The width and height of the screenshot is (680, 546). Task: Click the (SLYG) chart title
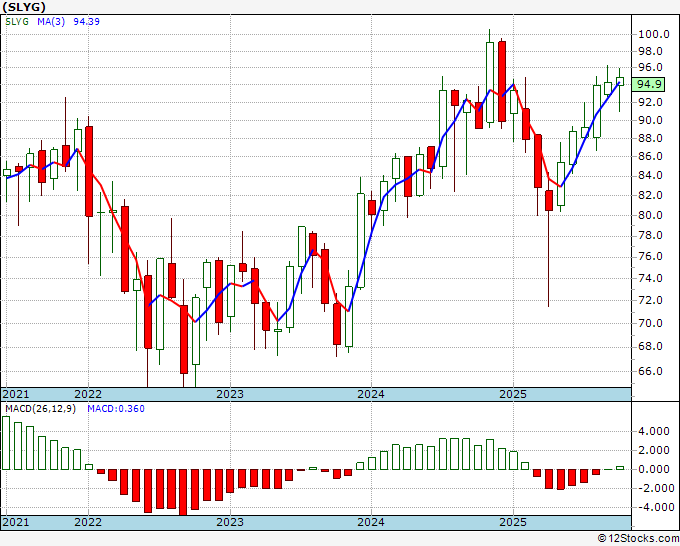pos(23,7)
